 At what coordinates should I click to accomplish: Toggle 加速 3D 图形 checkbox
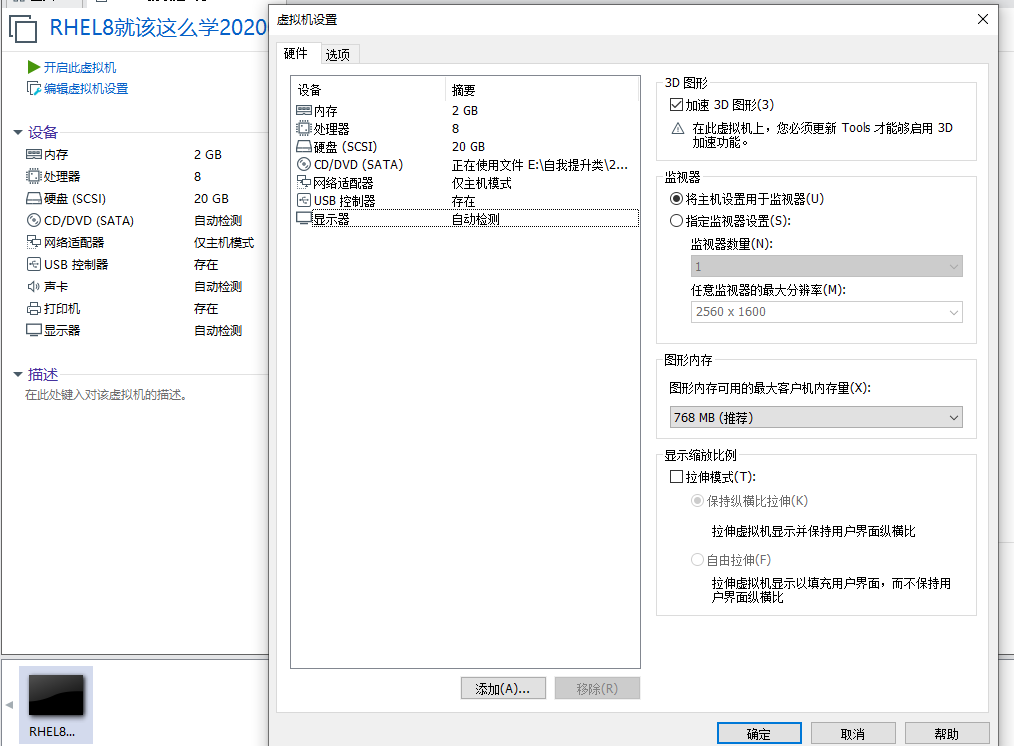coord(676,105)
